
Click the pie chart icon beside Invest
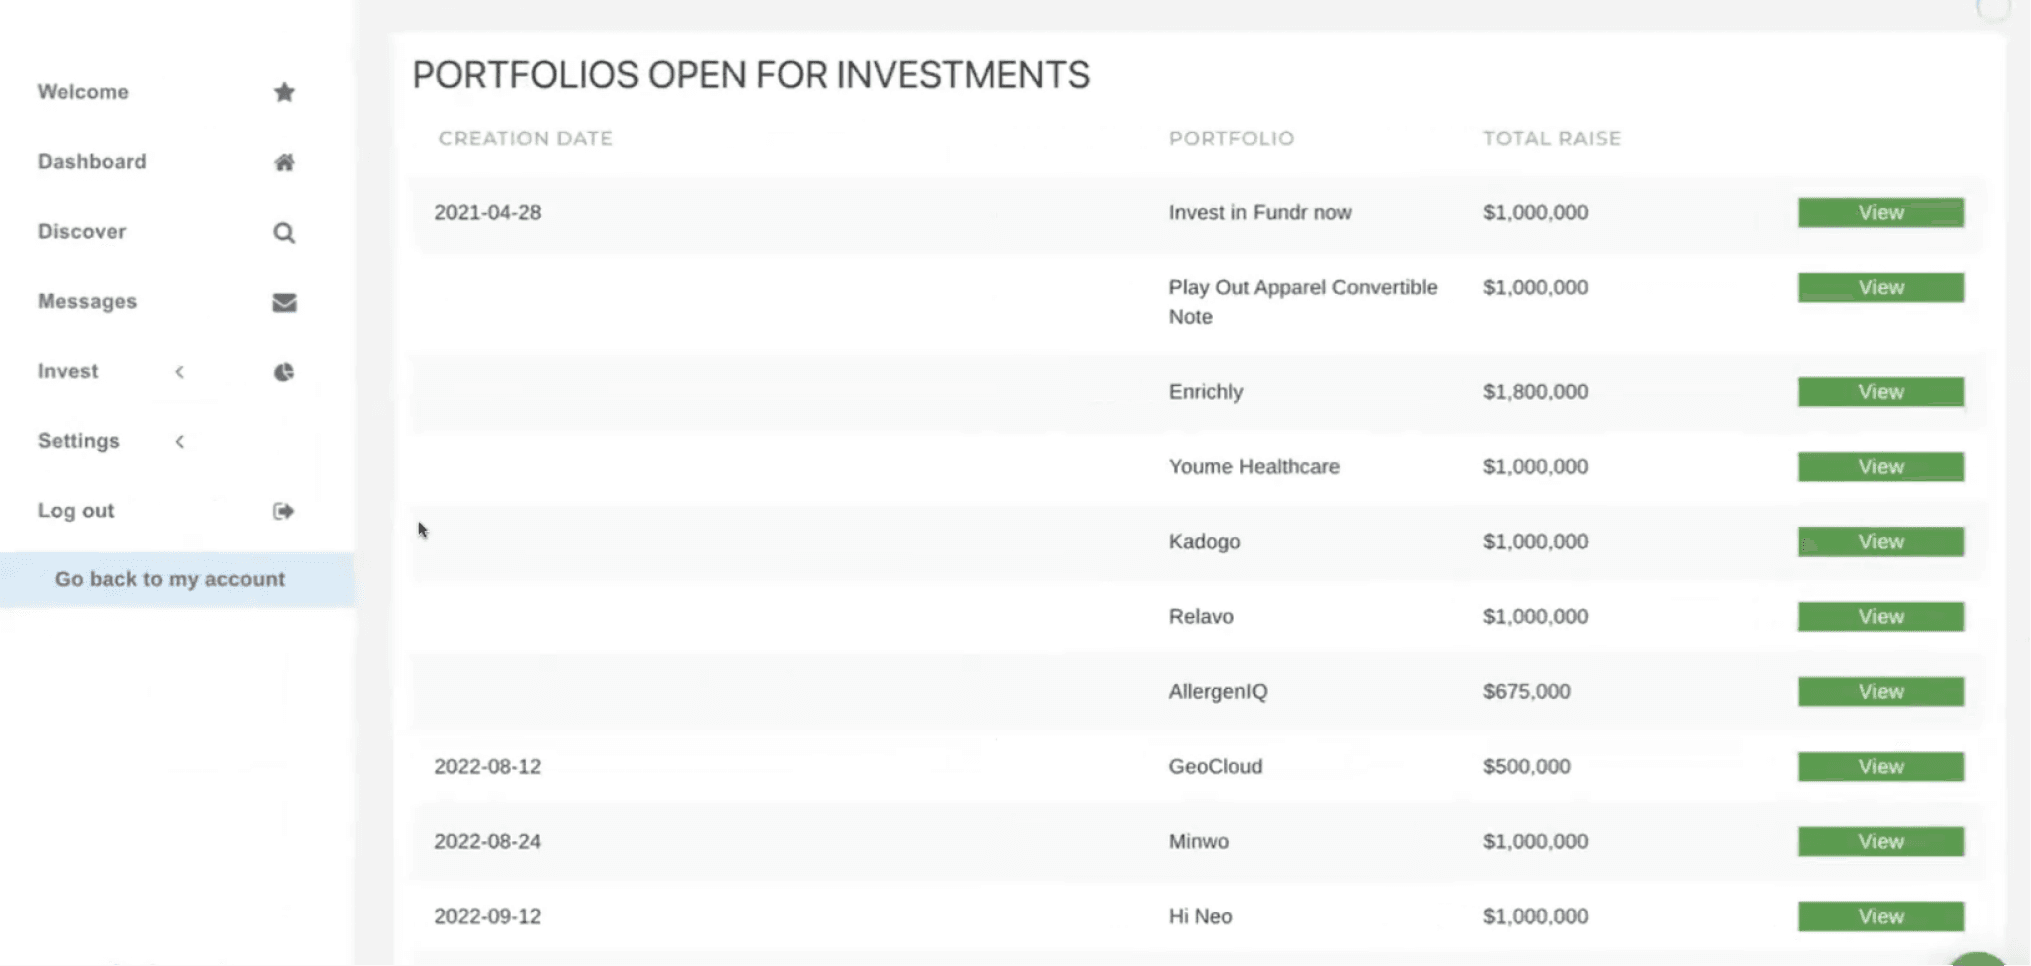click(x=284, y=372)
